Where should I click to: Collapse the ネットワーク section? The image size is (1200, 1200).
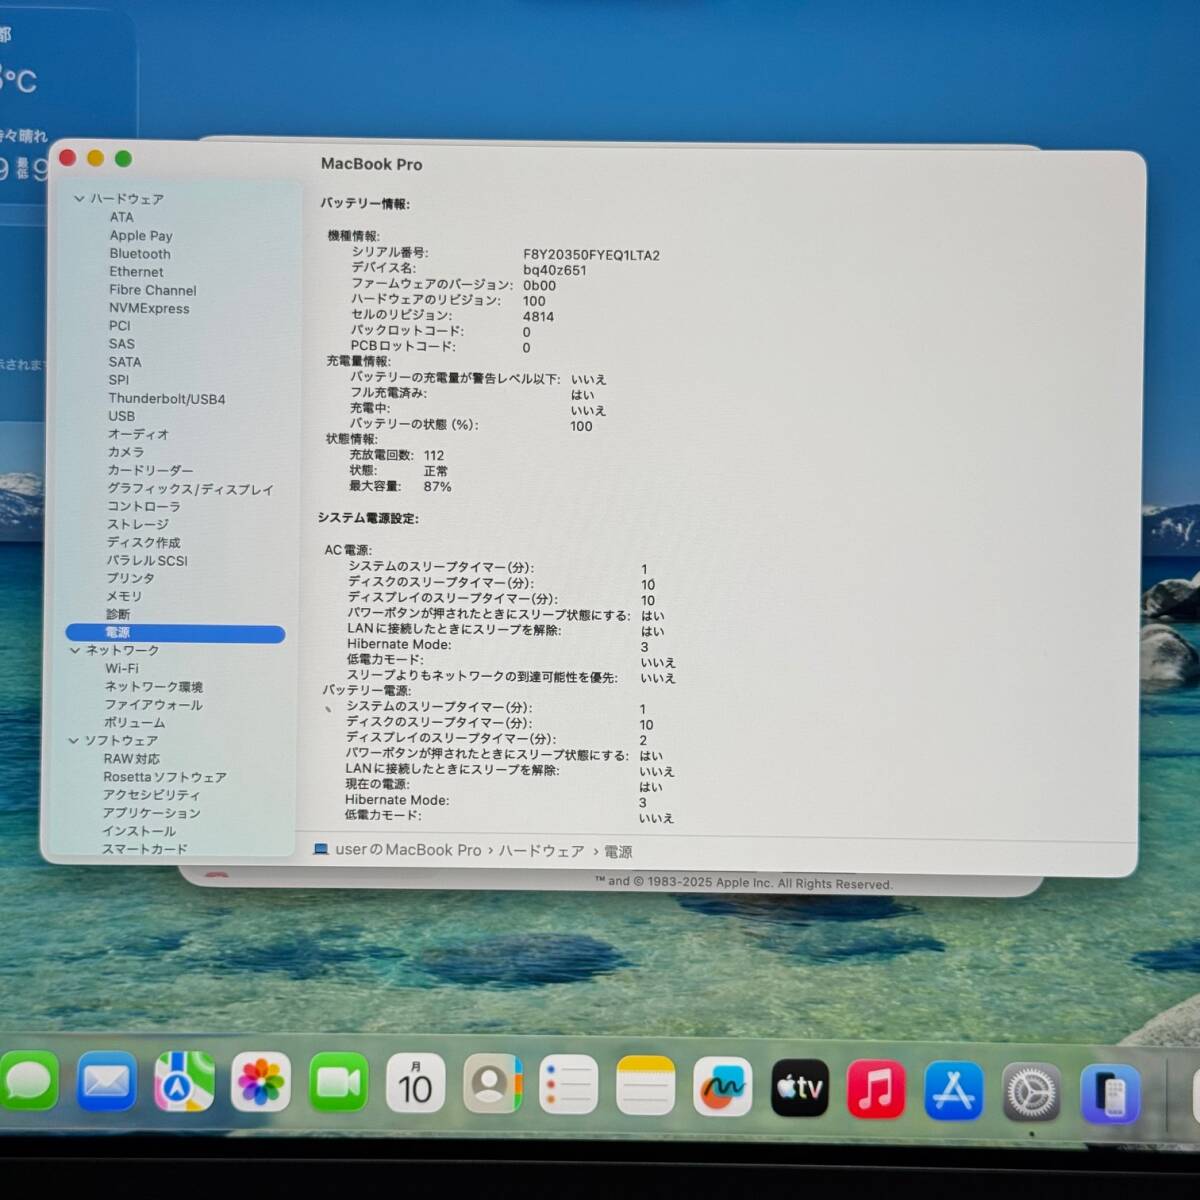click(75, 650)
